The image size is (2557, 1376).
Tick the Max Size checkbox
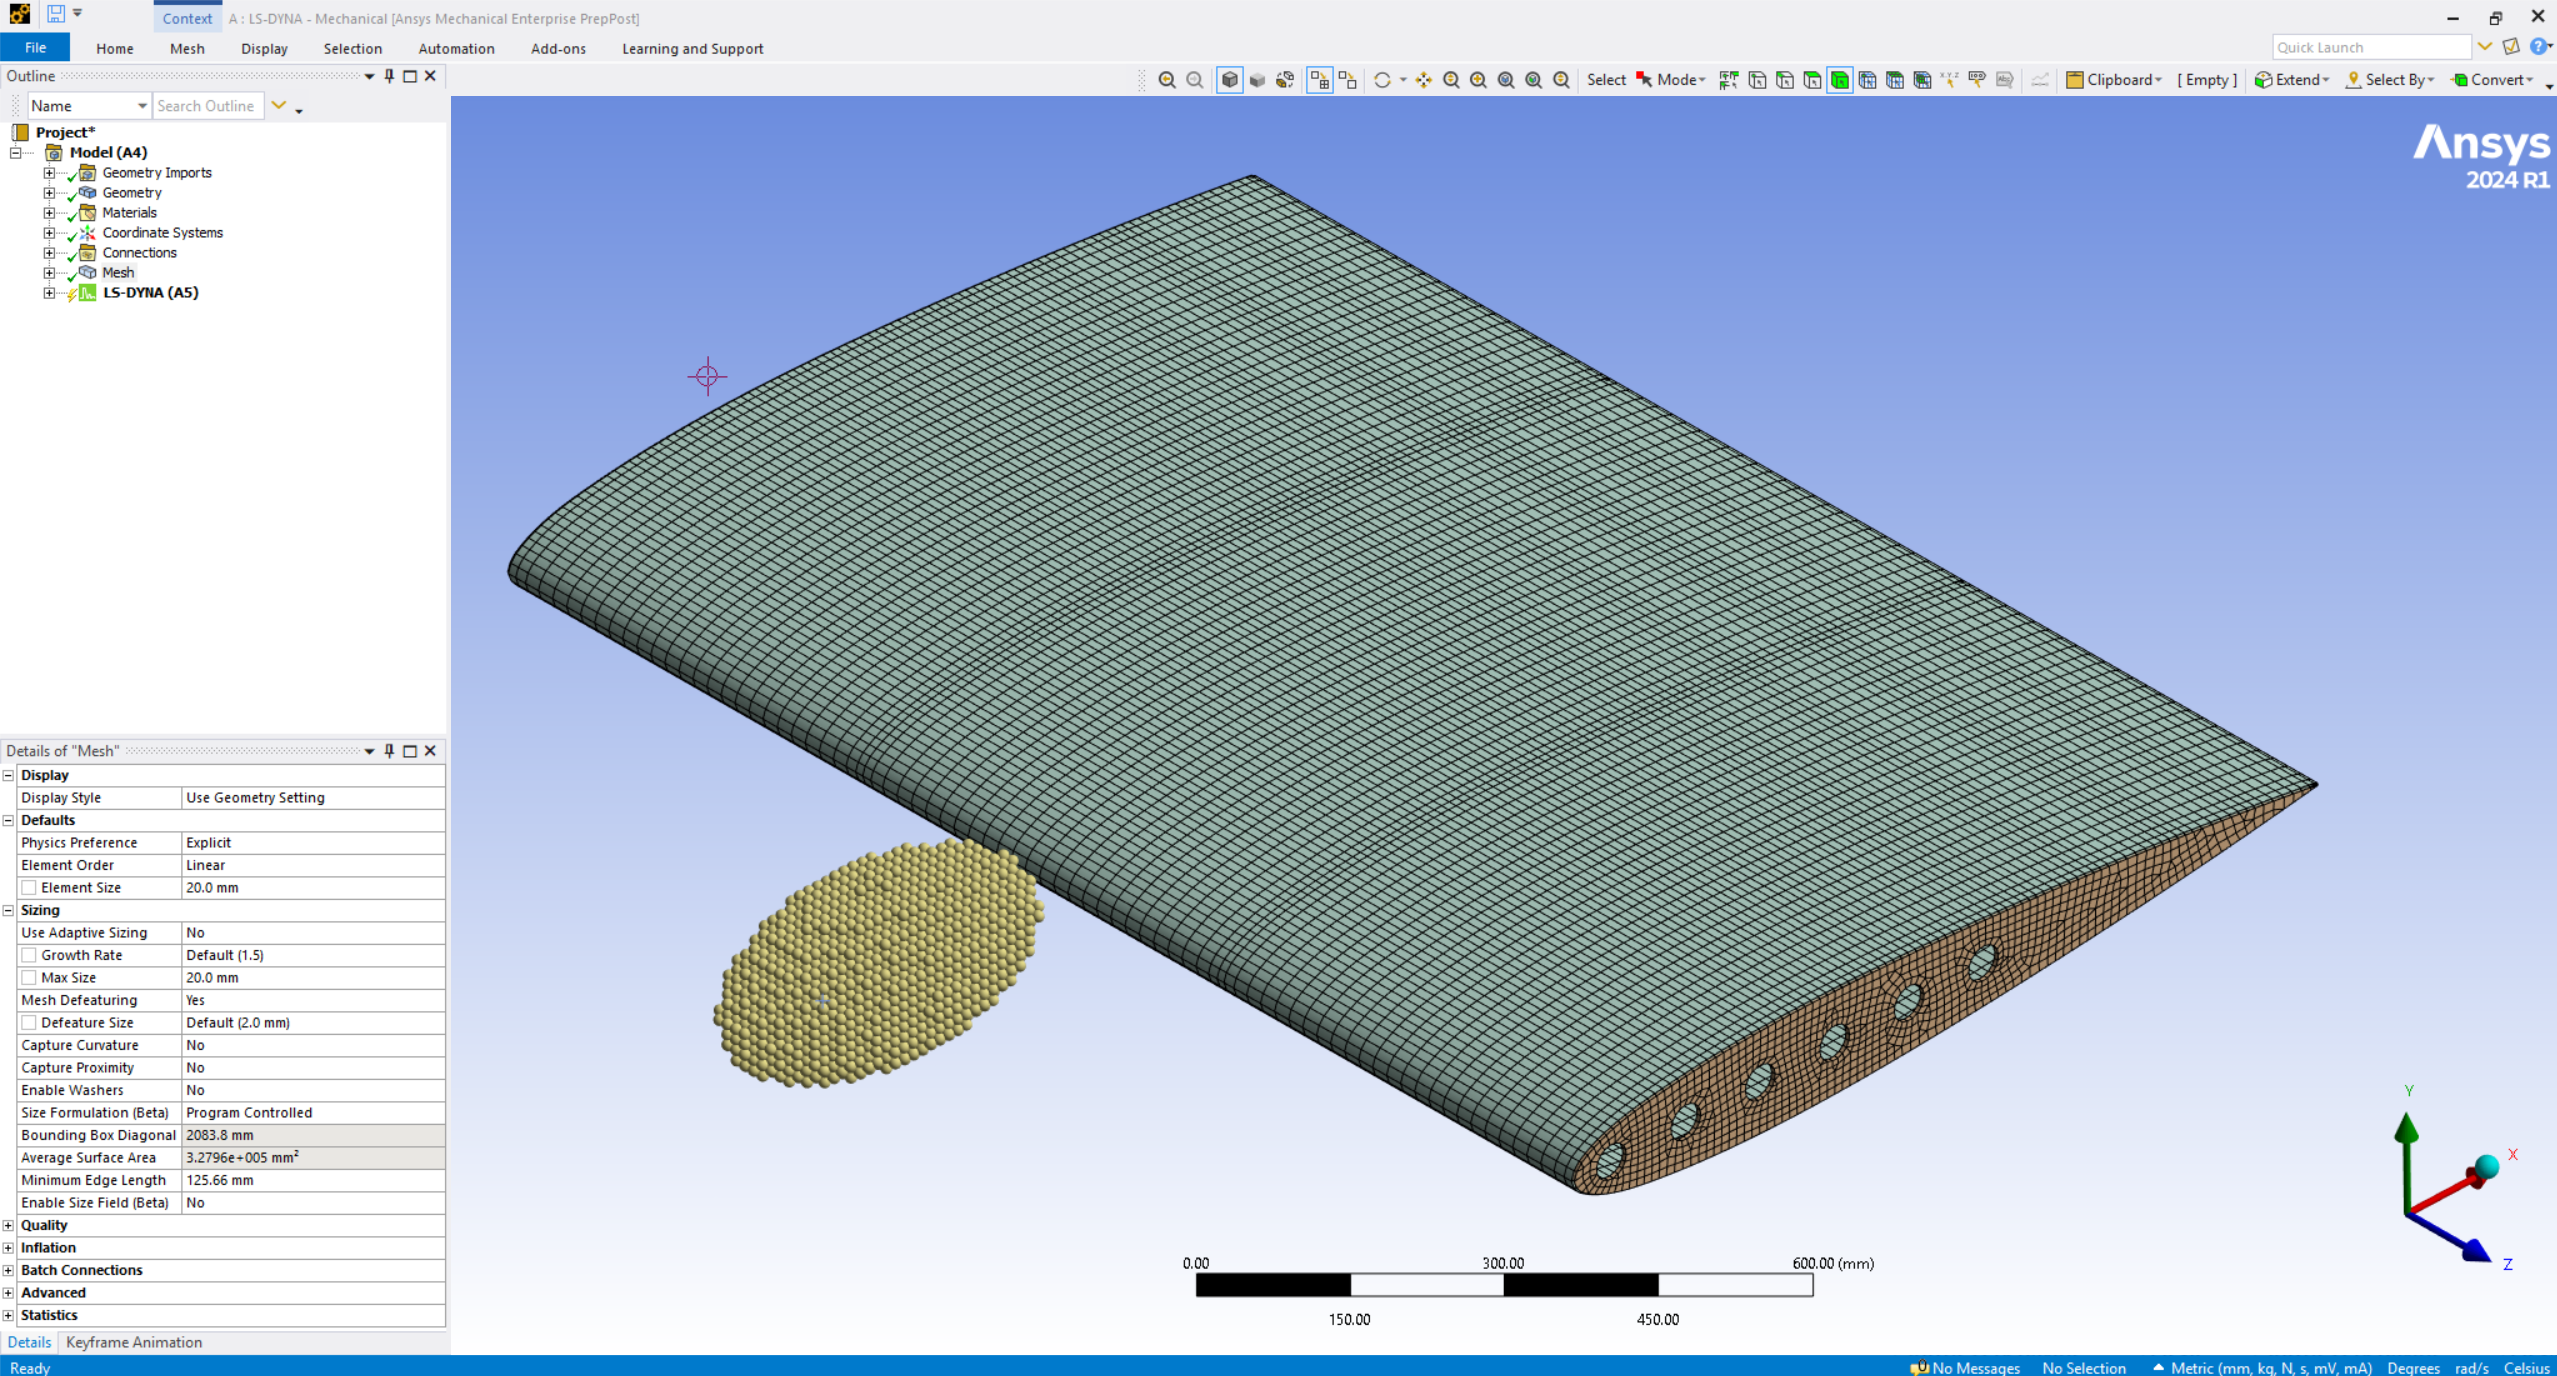29,978
